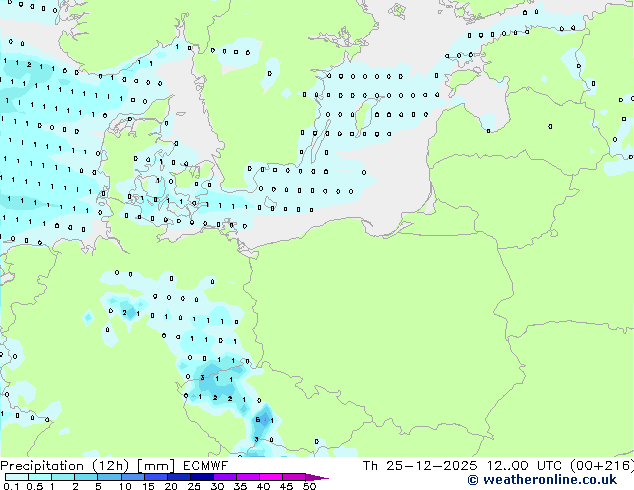Select the legend value '40'

(263, 486)
